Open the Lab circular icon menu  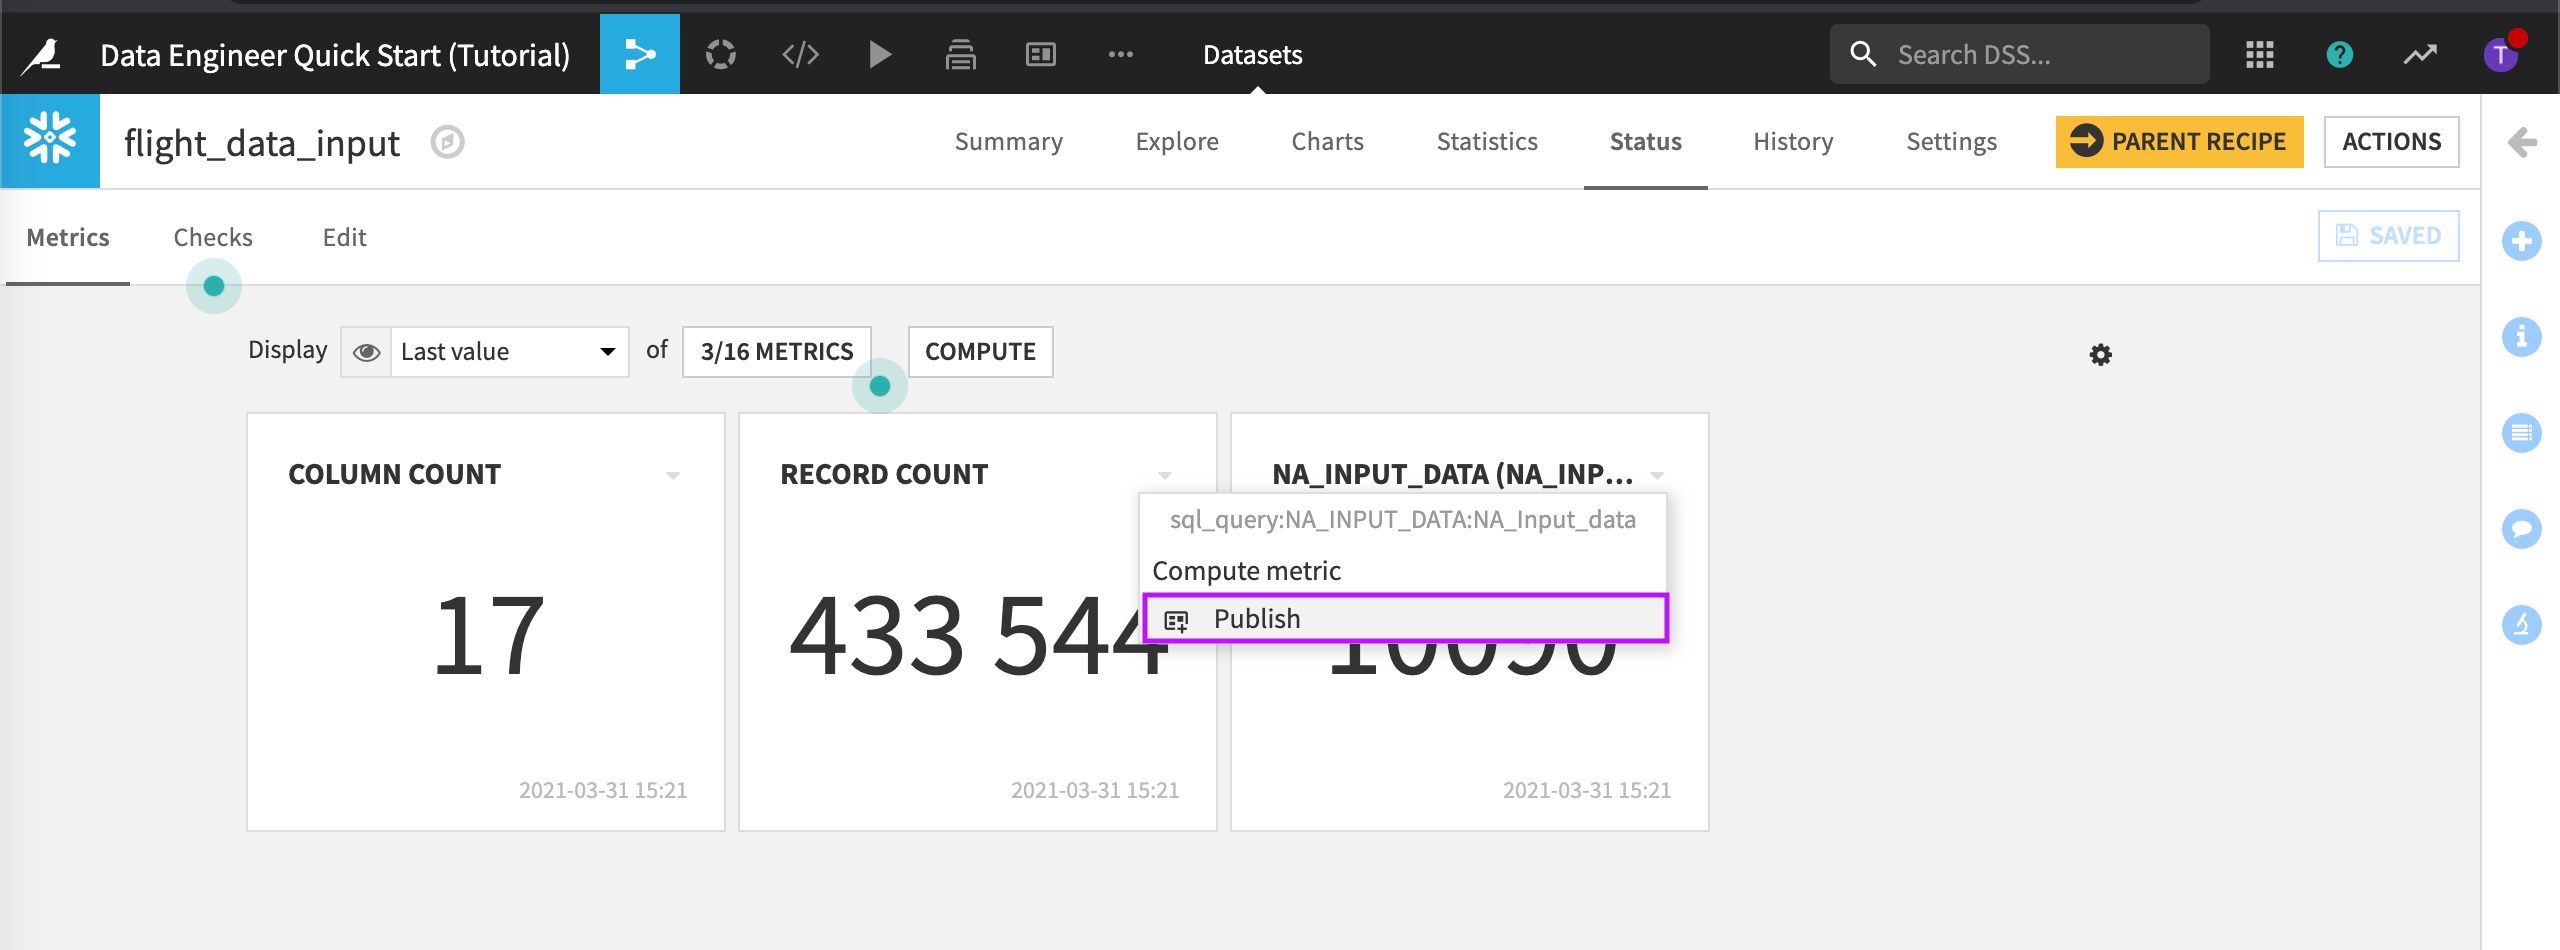[720, 54]
